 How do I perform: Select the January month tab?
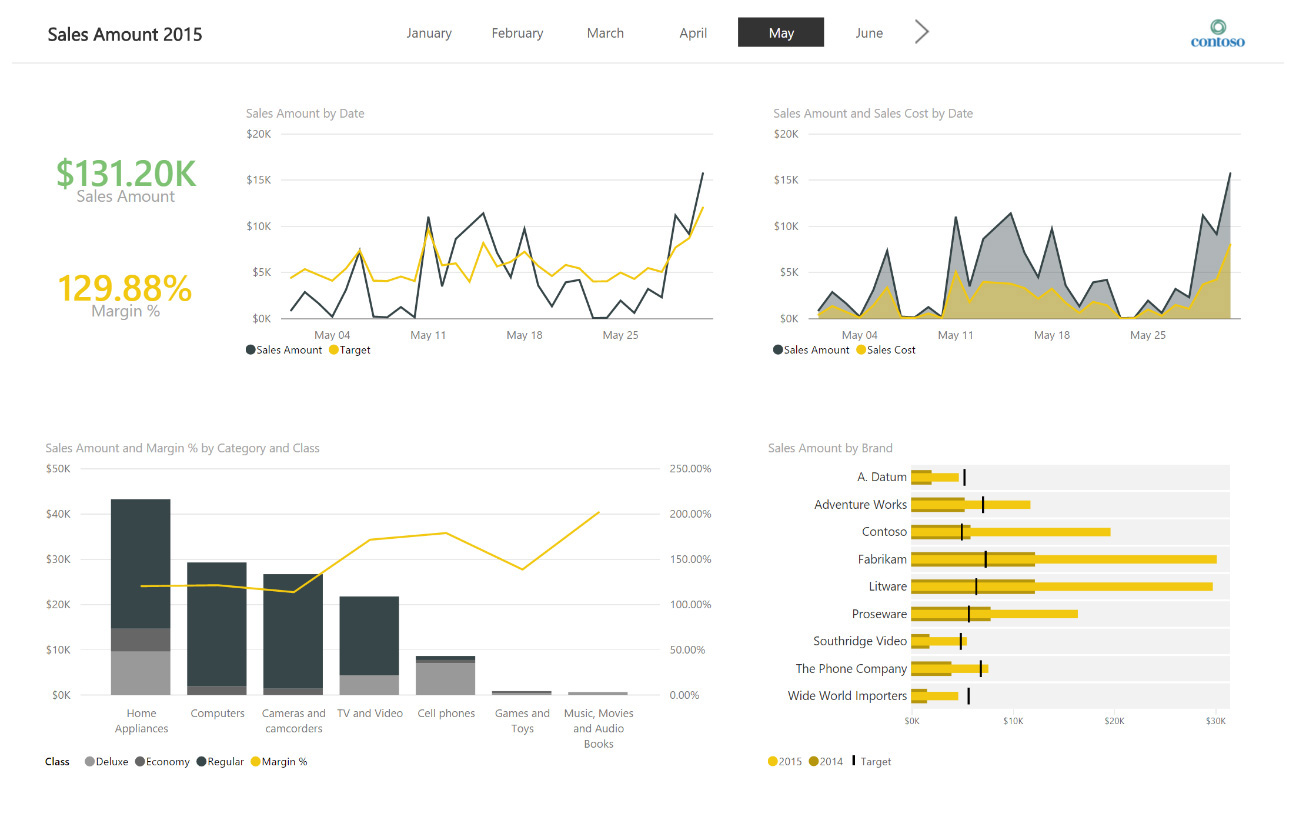coord(429,33)
